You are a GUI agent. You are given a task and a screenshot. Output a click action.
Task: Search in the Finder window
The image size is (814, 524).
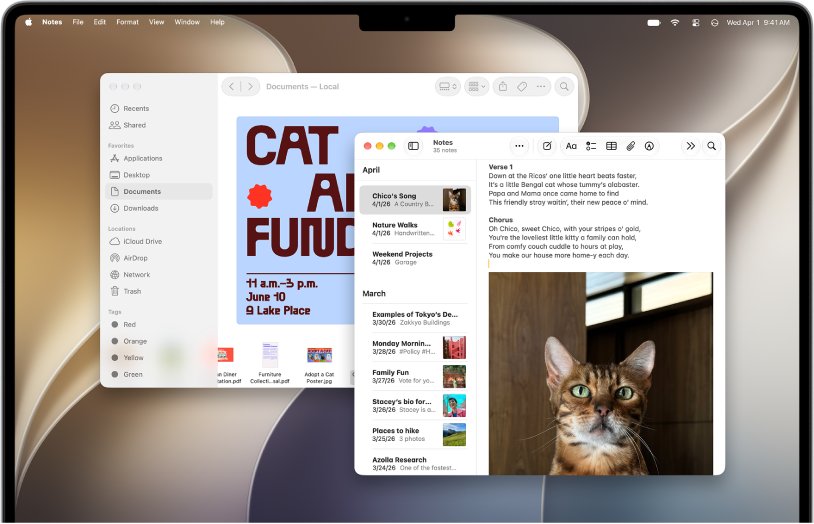[x=564, y=87]
